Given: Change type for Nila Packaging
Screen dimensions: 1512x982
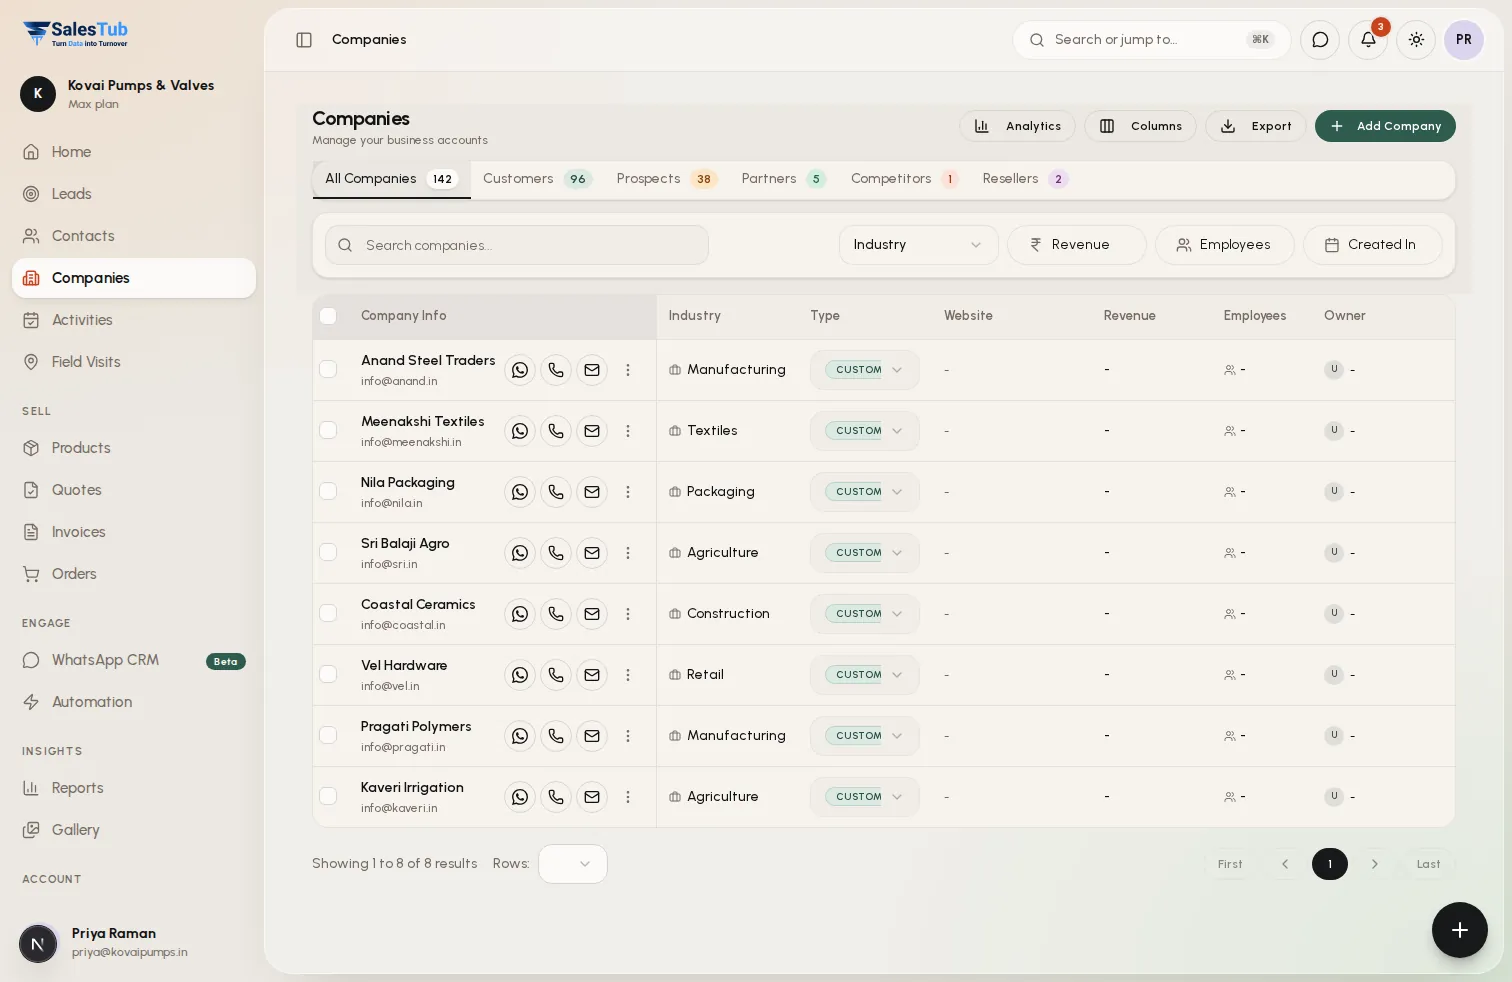Looking at the screenshot, I should tap(865, 492).
